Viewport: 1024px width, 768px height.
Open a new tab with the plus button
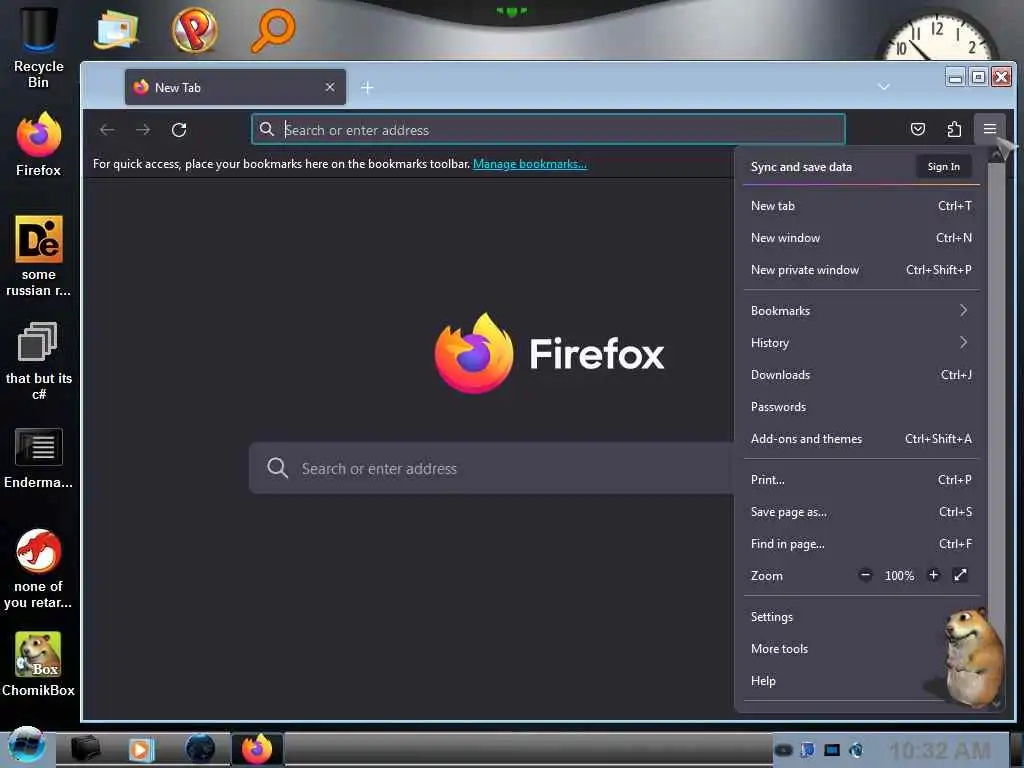click(367, 88)
